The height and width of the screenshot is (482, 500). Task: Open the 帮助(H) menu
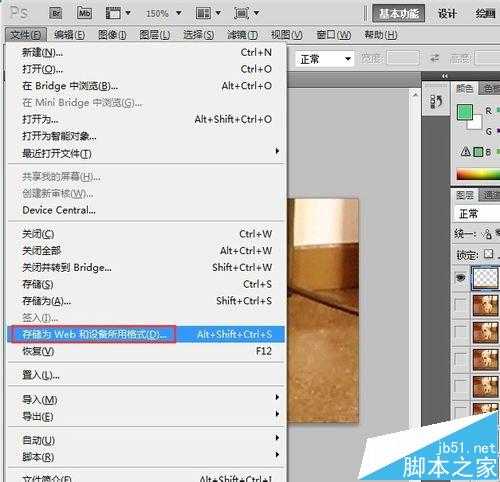coord(381,34)
